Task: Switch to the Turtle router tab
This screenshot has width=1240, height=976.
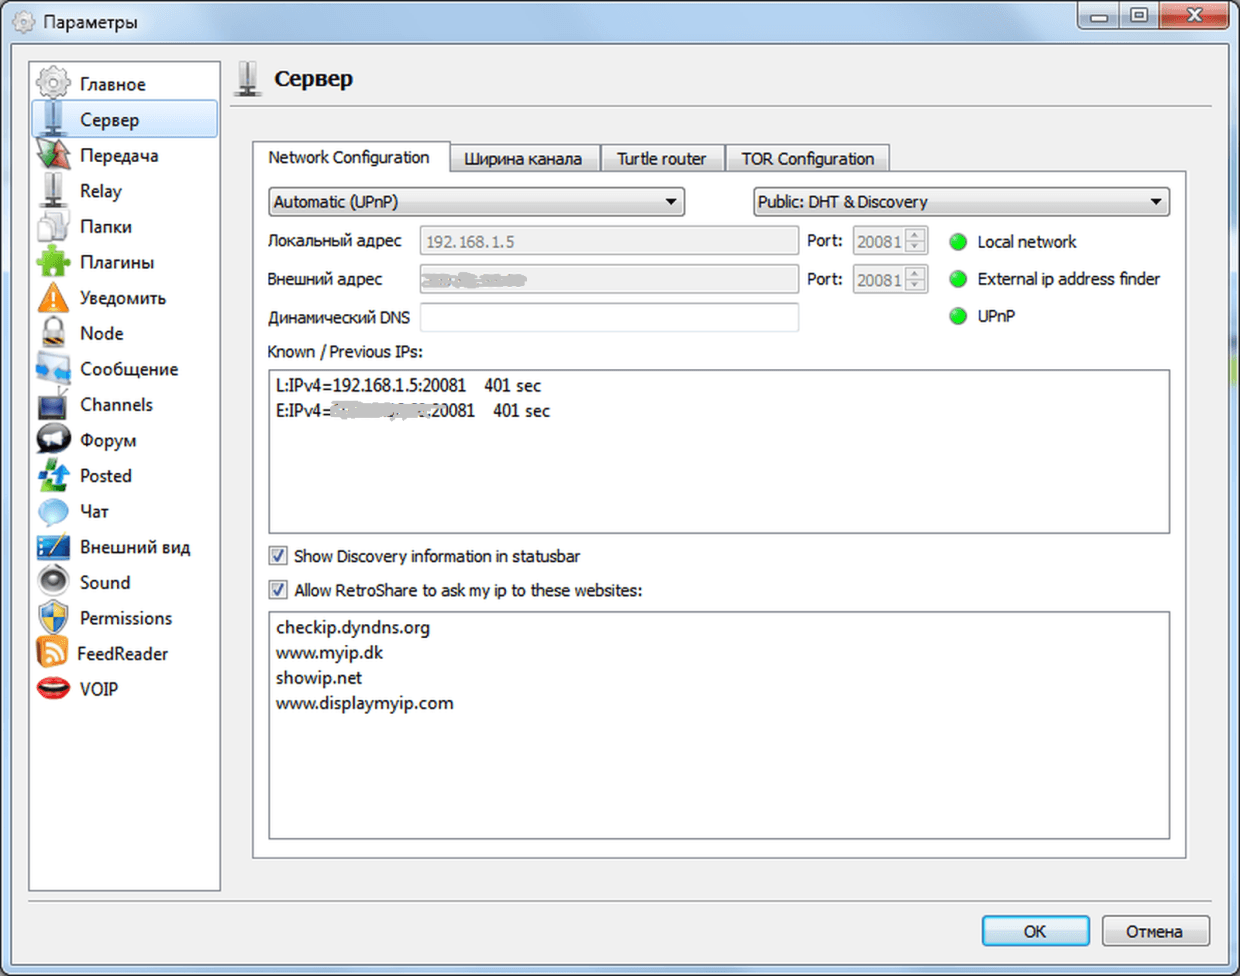Action: [661, 159]
